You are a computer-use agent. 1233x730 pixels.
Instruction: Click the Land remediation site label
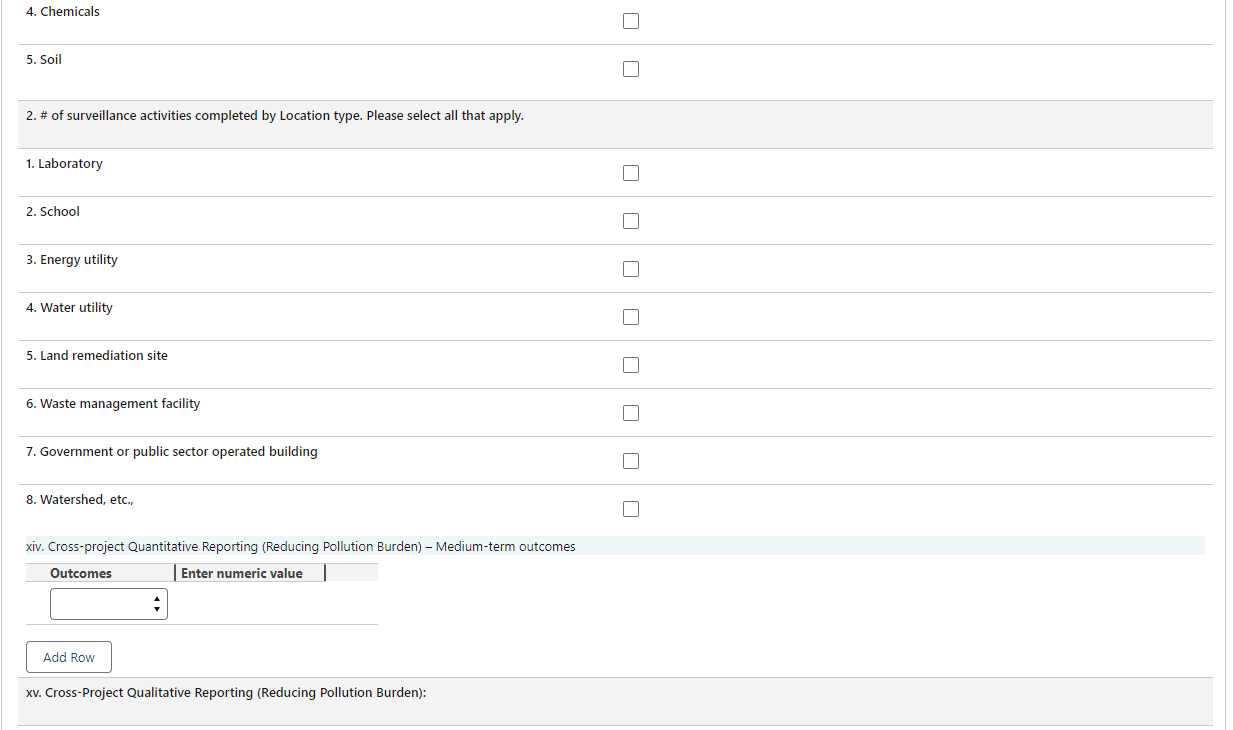[97, 356]
